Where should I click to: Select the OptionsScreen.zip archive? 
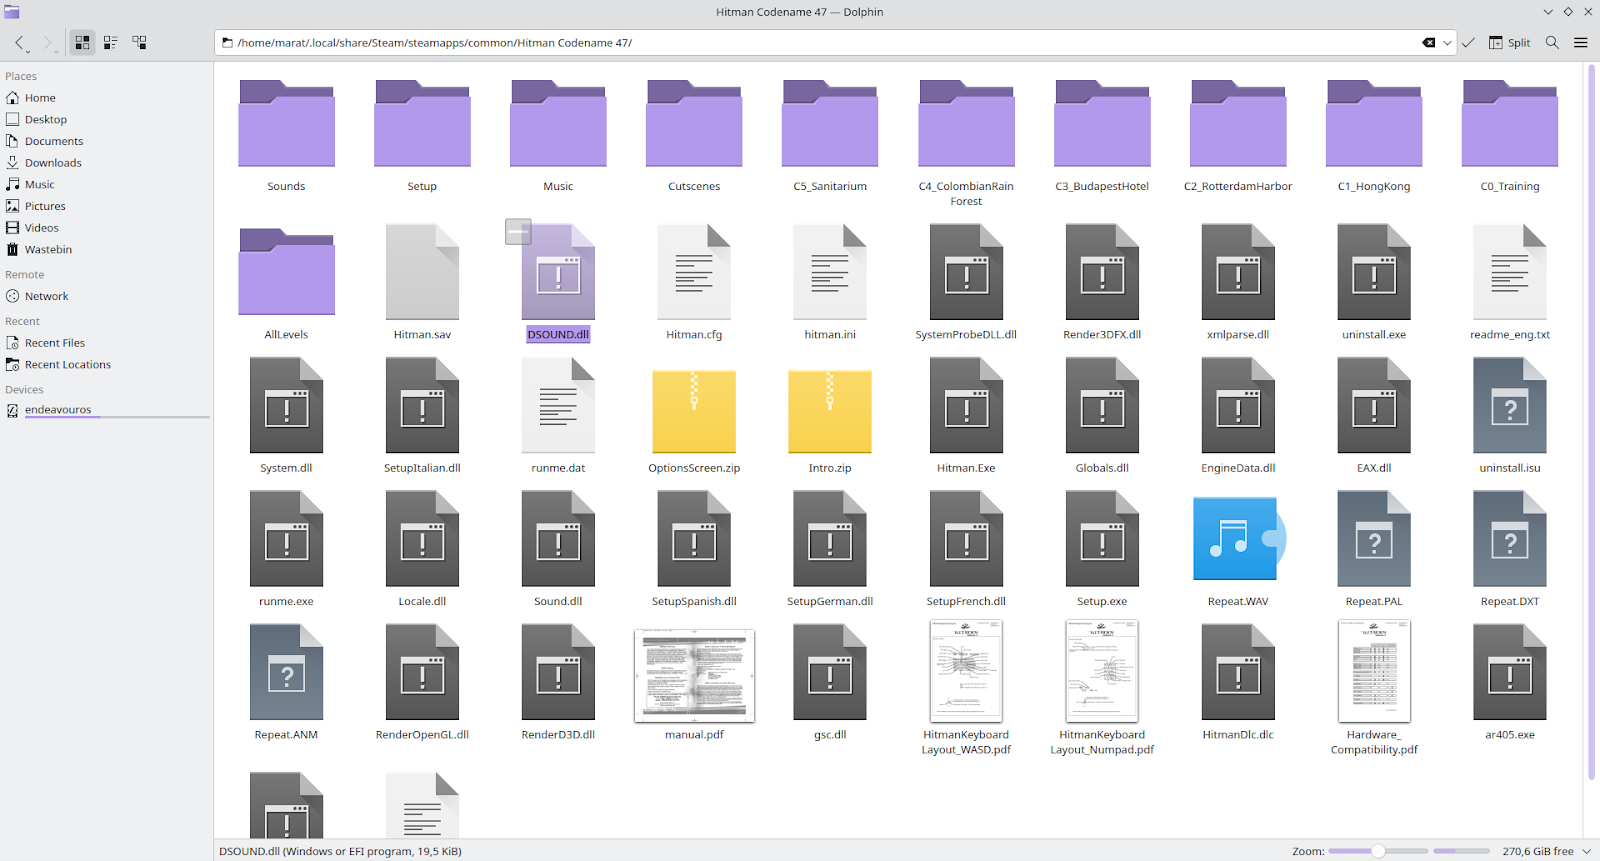coord(694,411)
